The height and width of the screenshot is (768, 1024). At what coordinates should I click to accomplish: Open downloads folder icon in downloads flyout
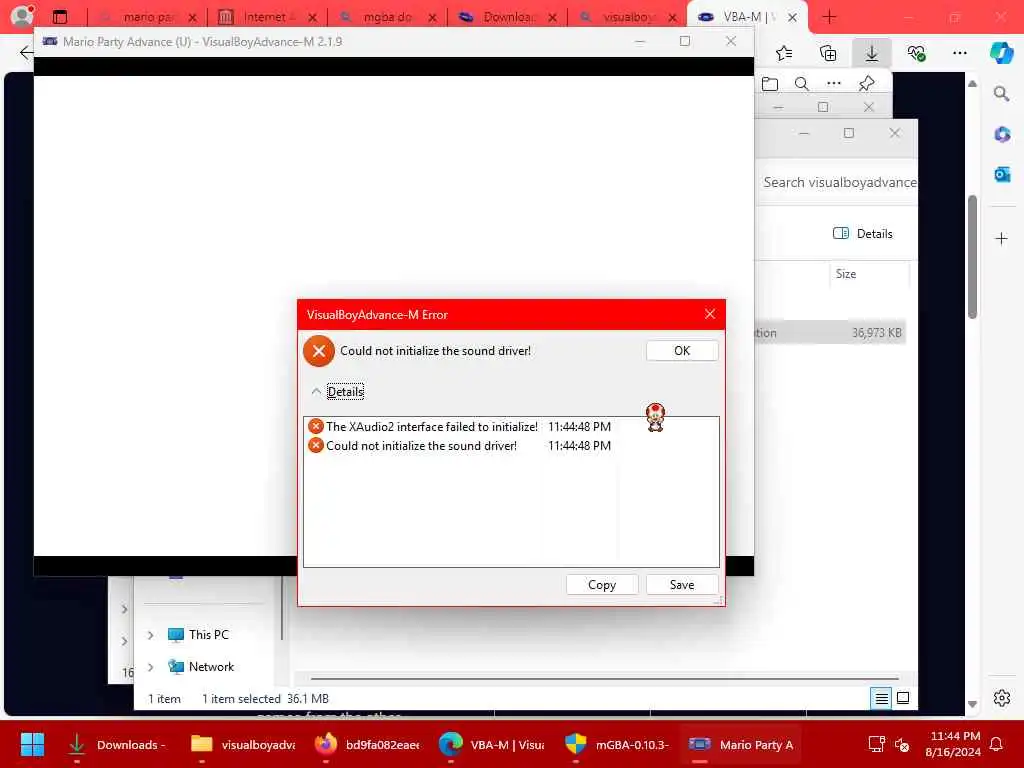[770, 84]
